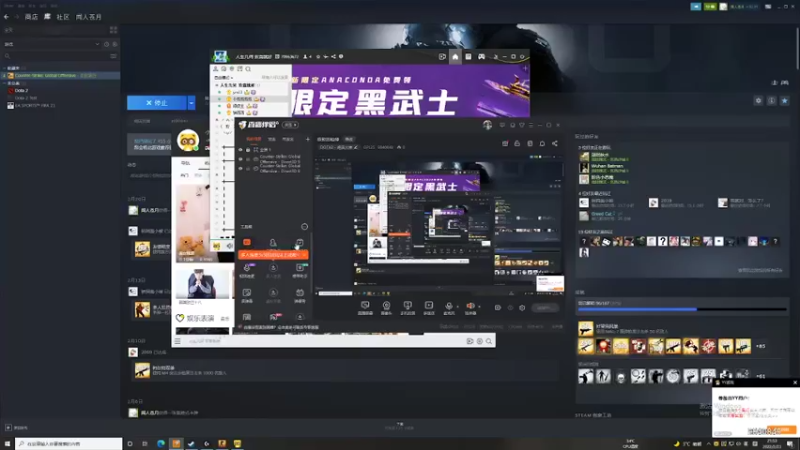
Task: Collapse the 工具箱 toolbox with circle button
Action: click(x=304, y=227)
